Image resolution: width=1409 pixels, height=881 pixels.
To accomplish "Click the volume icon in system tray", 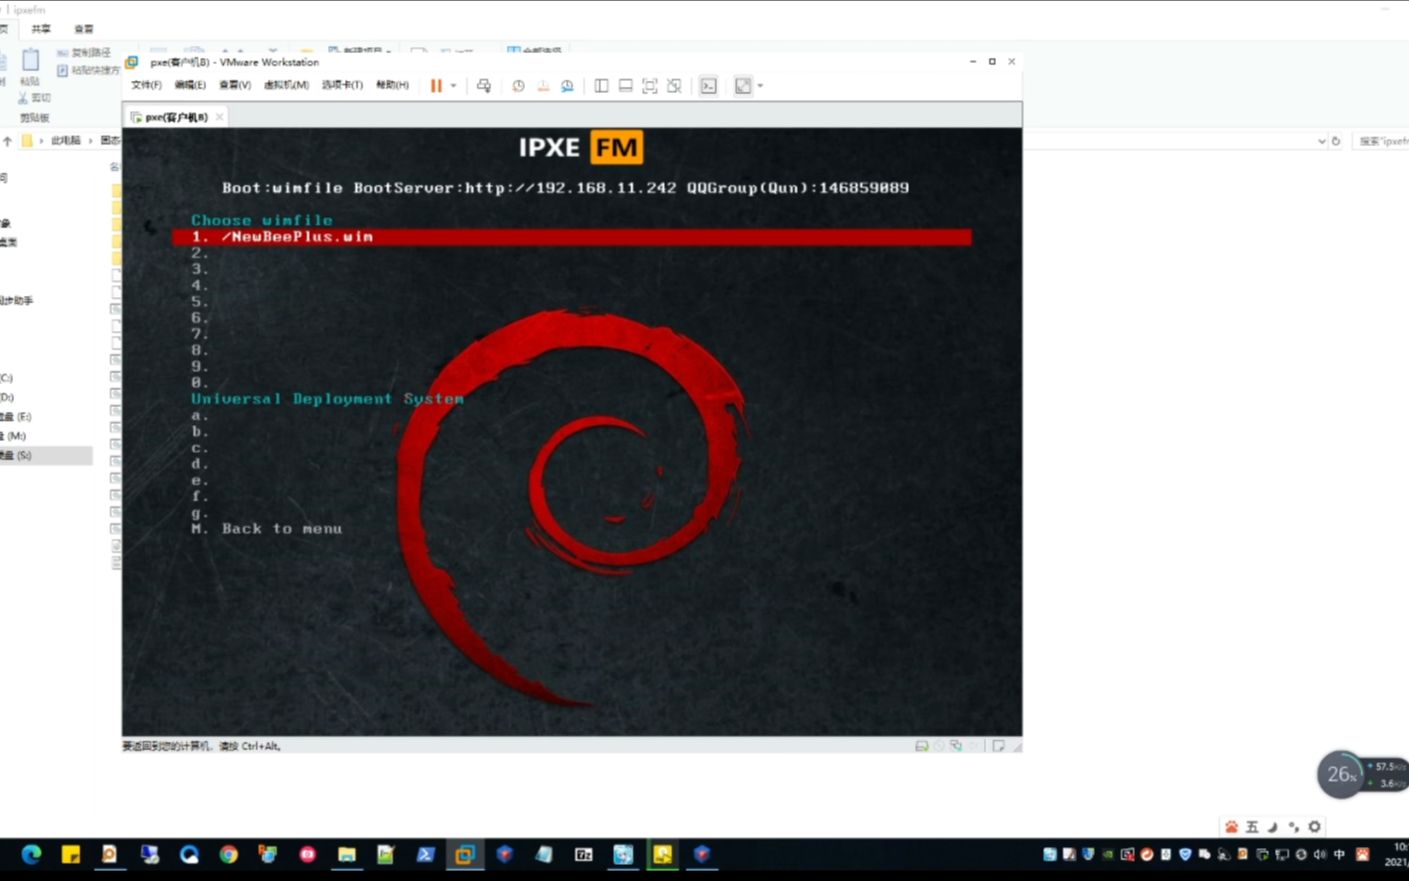I will pyautogui.click(x=1320, y=855).
